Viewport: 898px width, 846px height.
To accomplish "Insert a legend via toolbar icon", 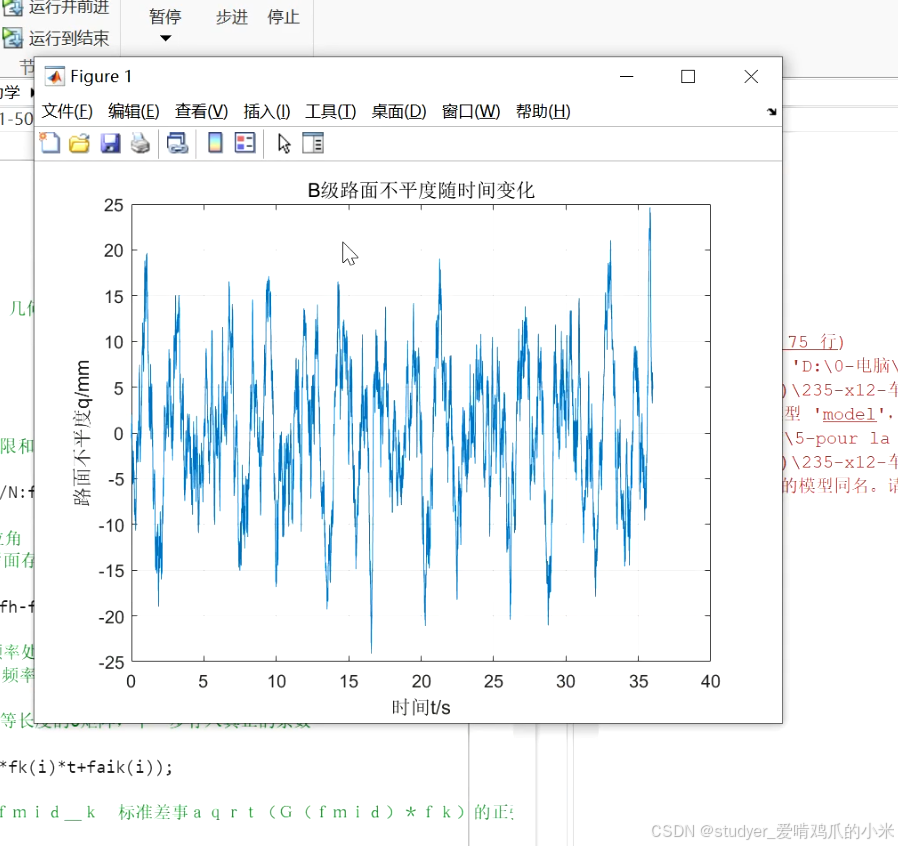I will (245, 143).
